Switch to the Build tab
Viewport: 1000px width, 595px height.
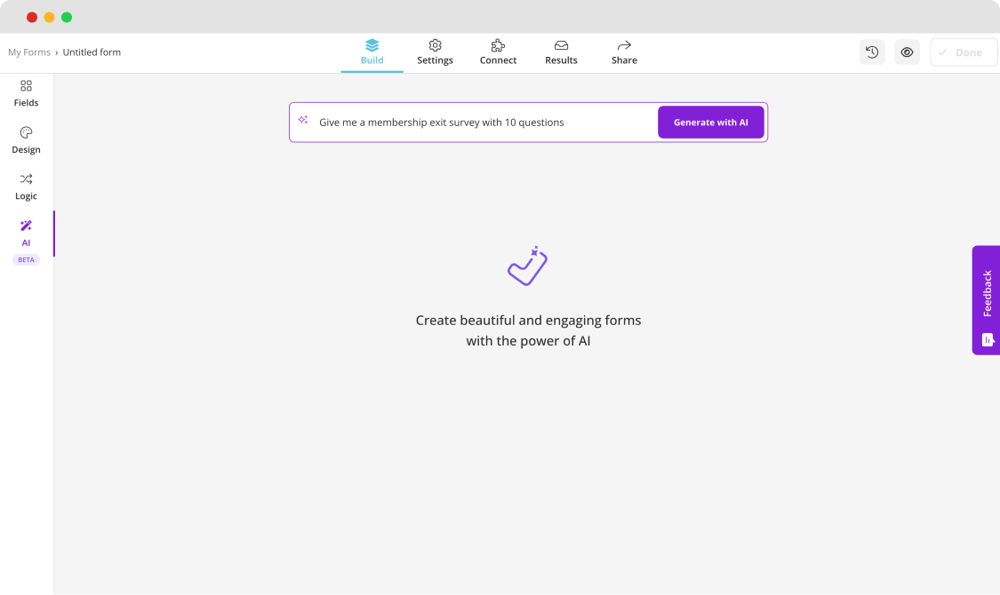click(x=372, y=52)
